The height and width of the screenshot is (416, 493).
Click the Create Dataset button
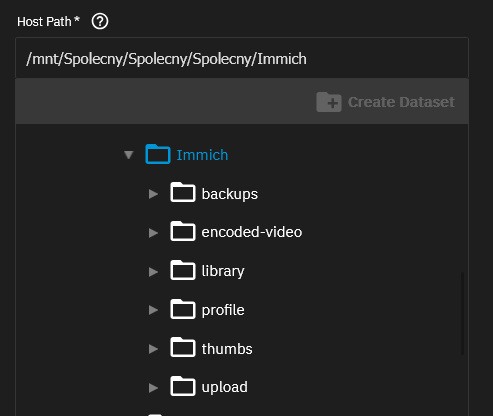[x=385, y=102]
